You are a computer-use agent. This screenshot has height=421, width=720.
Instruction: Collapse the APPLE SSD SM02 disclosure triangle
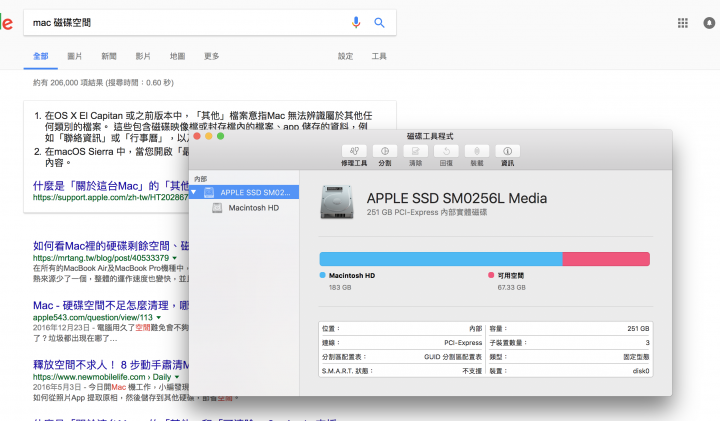tap(194, 192)
